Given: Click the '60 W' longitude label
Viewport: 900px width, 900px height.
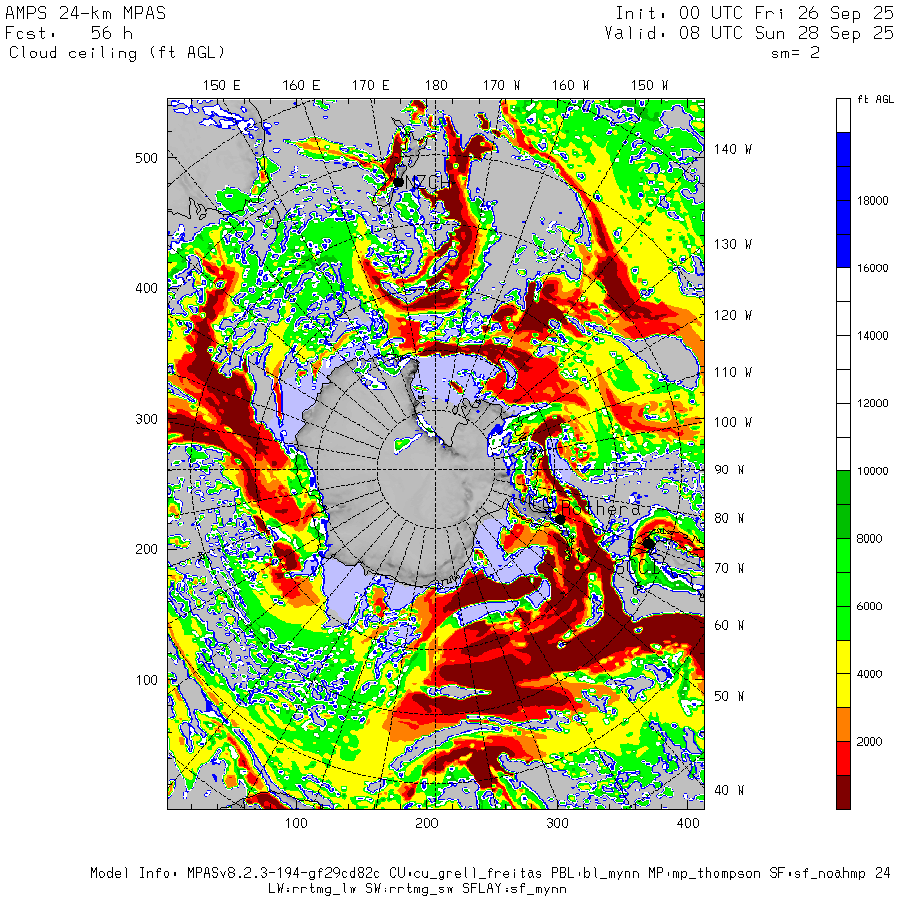Looking at the screenshot, I should pos(729,625).
